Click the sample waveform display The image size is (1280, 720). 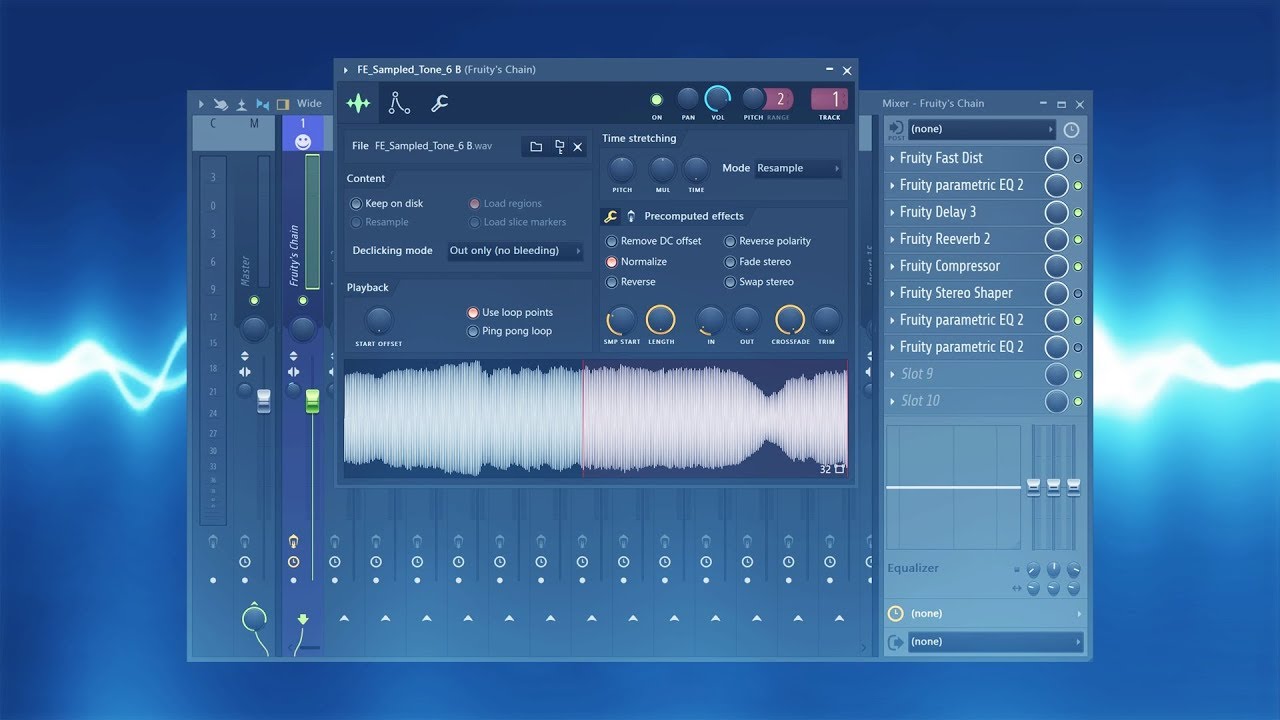point(596,419)
